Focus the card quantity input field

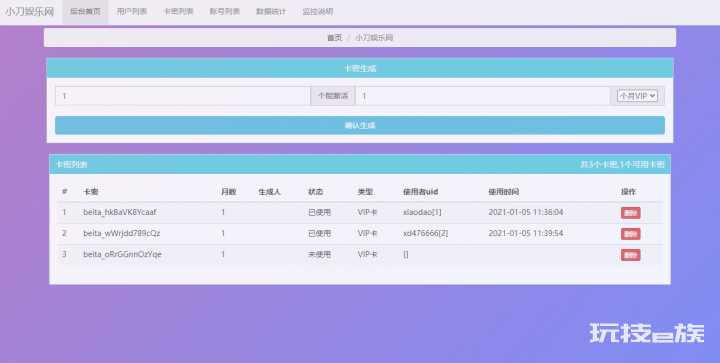click(x=183, y=96)
